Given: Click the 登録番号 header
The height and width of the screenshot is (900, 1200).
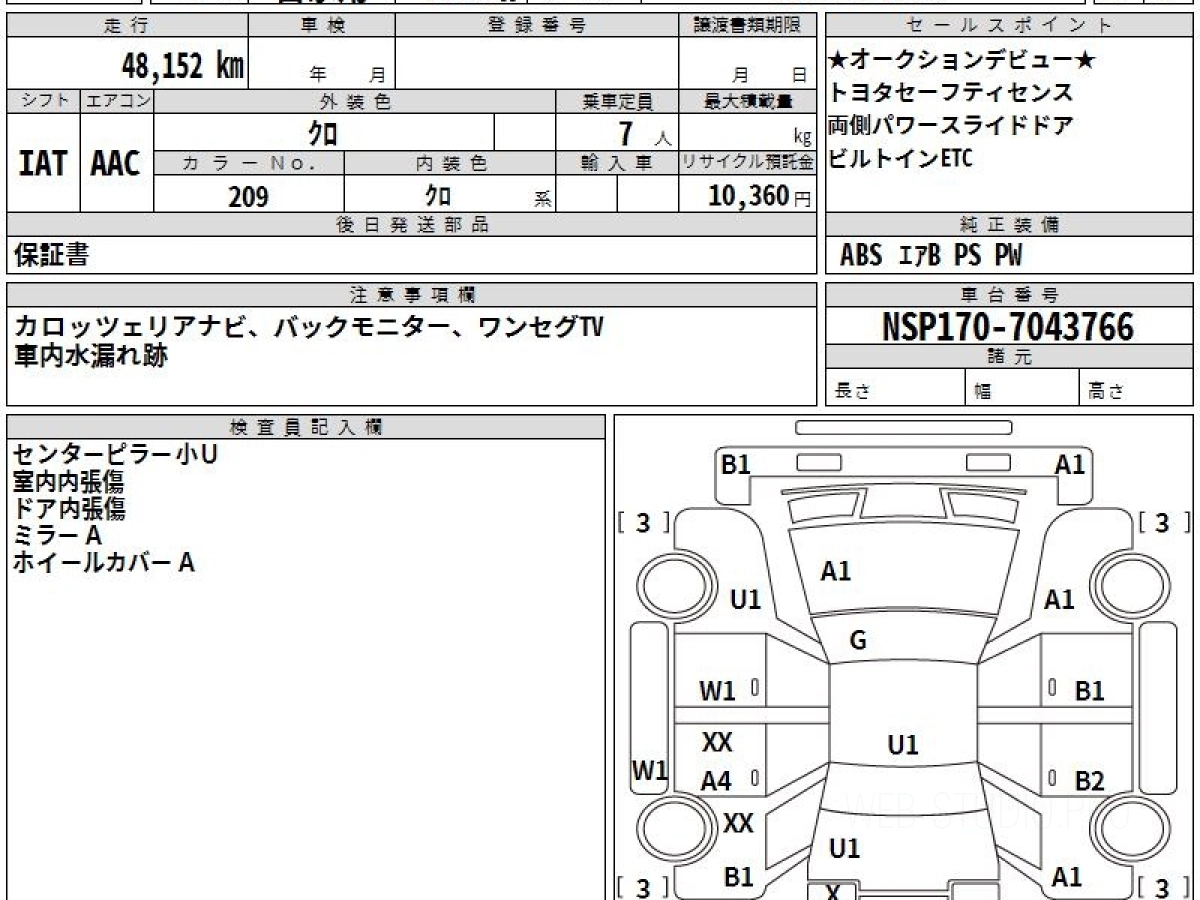Looking at the screenshot, I should pos(537,26).
